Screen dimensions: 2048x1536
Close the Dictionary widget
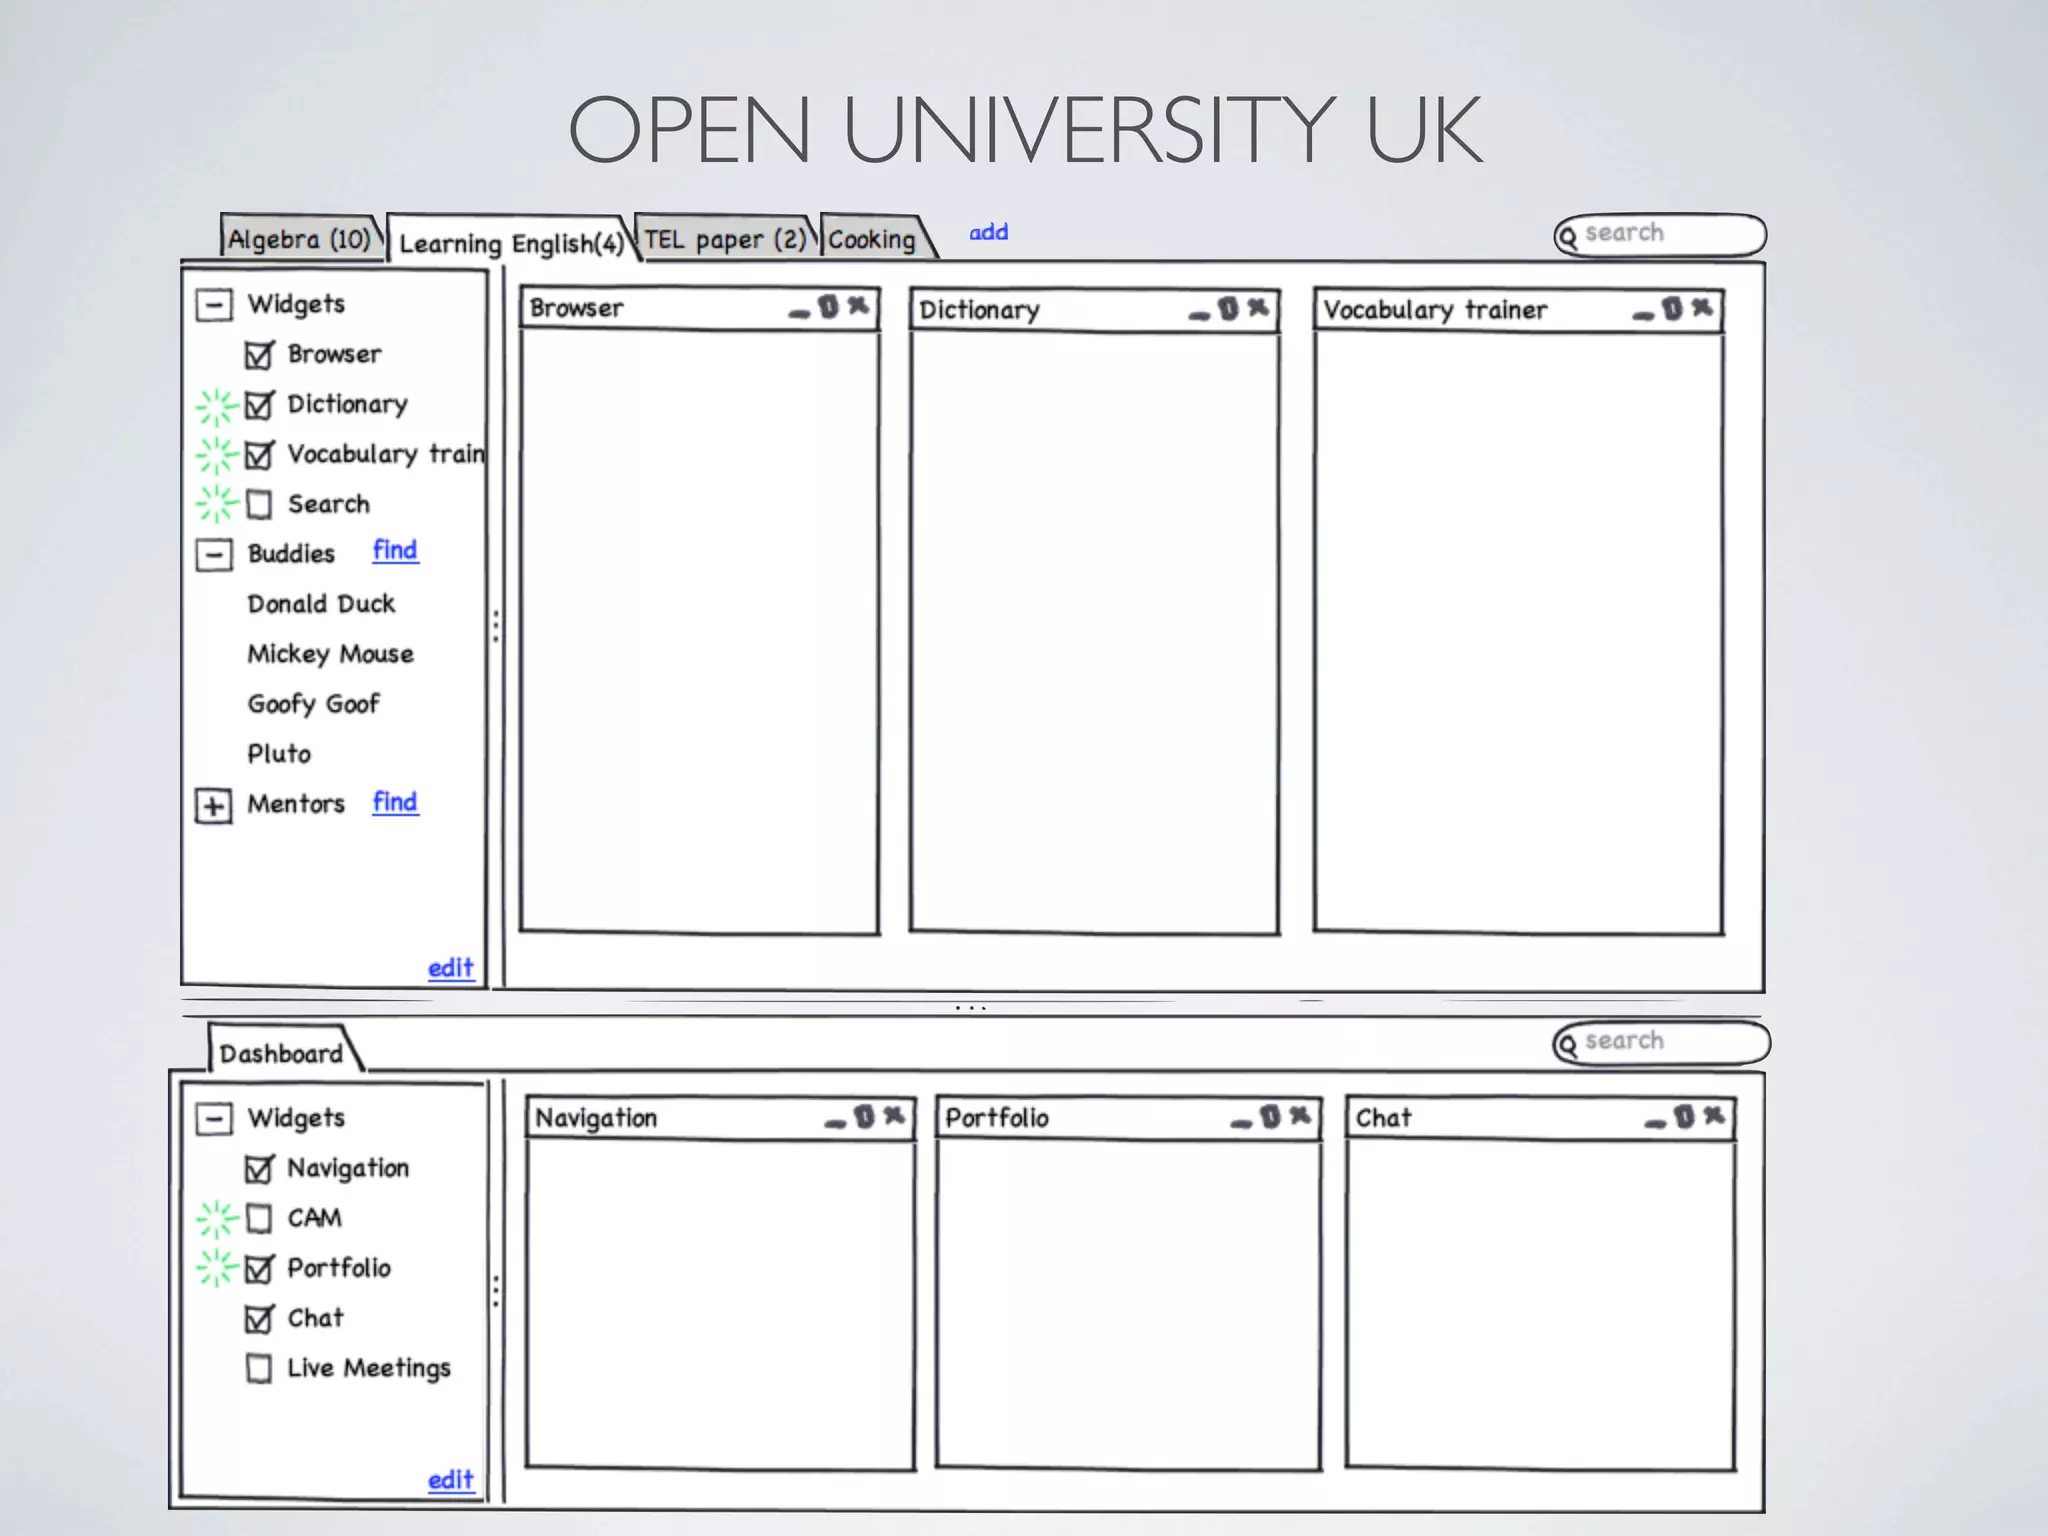pyautogui.click(x=1258, y=308)
